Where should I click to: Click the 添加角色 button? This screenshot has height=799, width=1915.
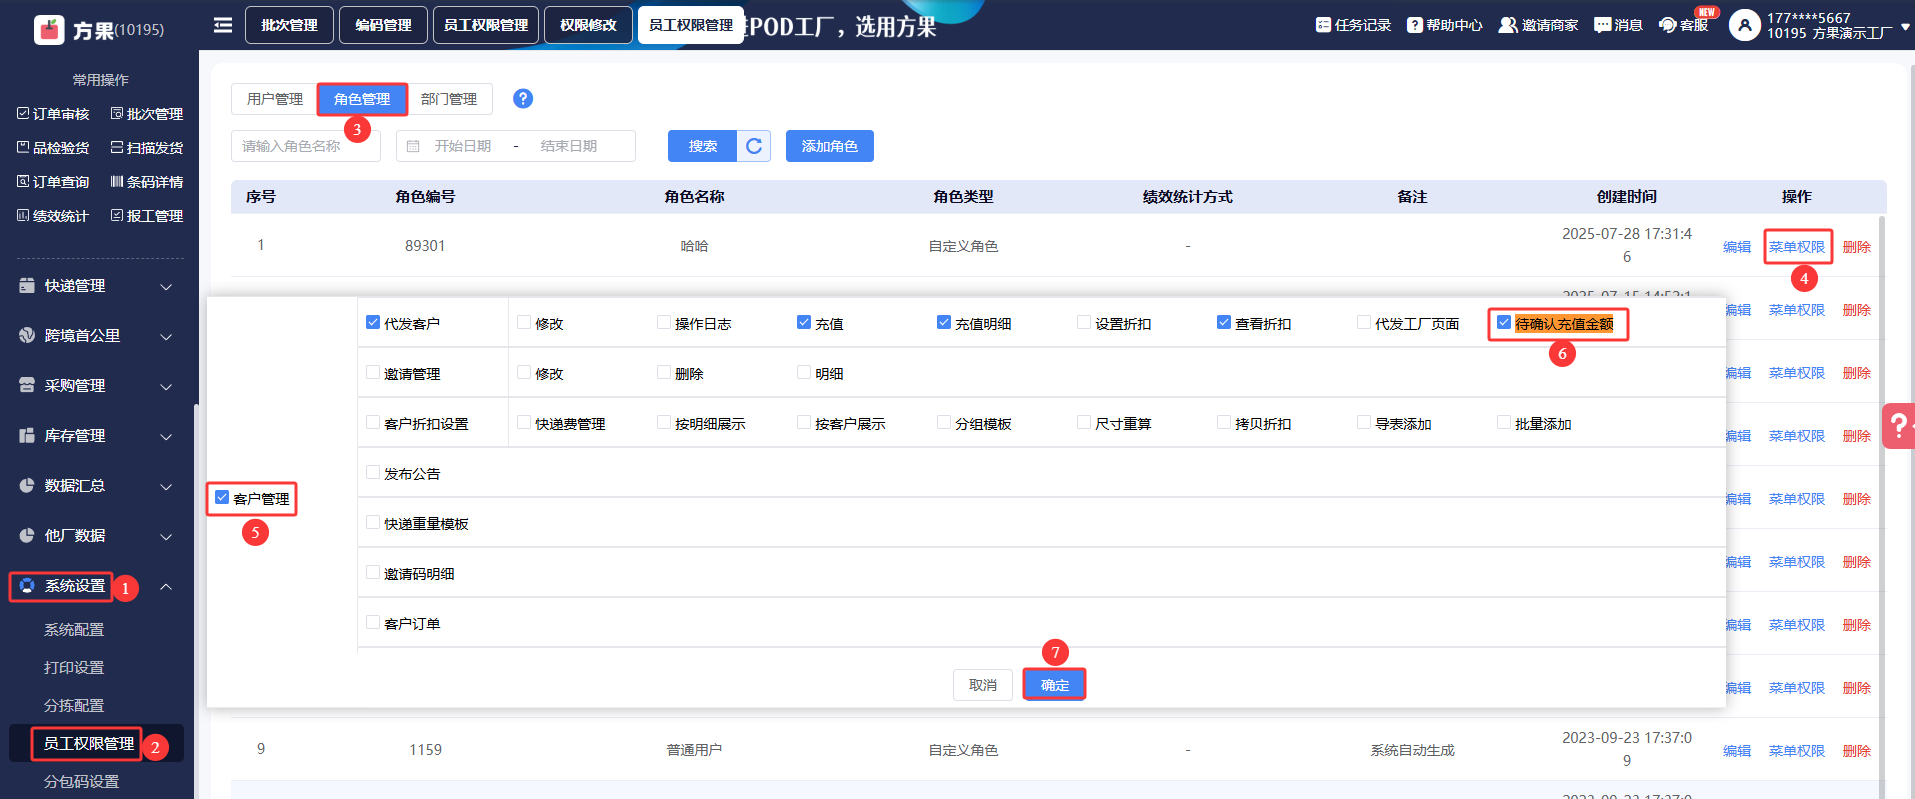[x=829, y=146]
